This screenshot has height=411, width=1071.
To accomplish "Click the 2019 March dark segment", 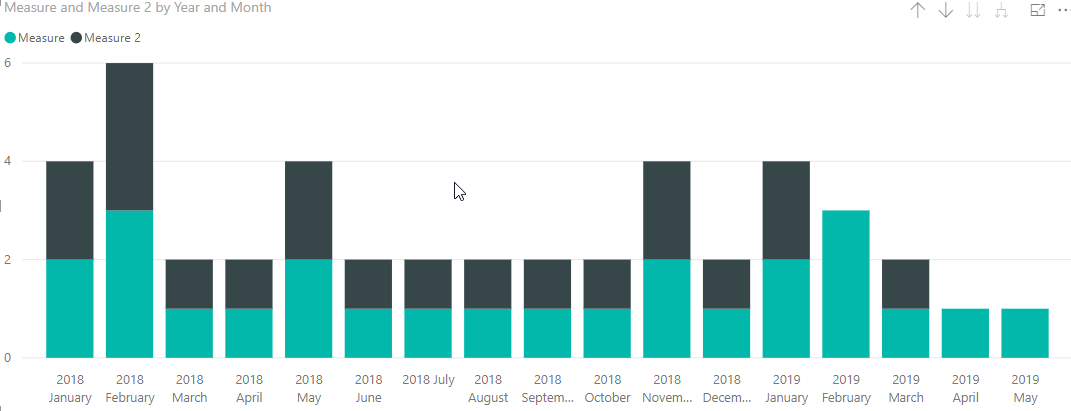I will click(905, 284).
